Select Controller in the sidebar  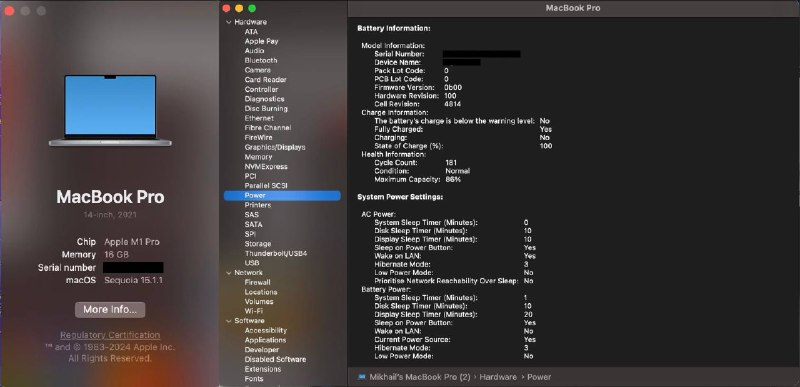261,89
